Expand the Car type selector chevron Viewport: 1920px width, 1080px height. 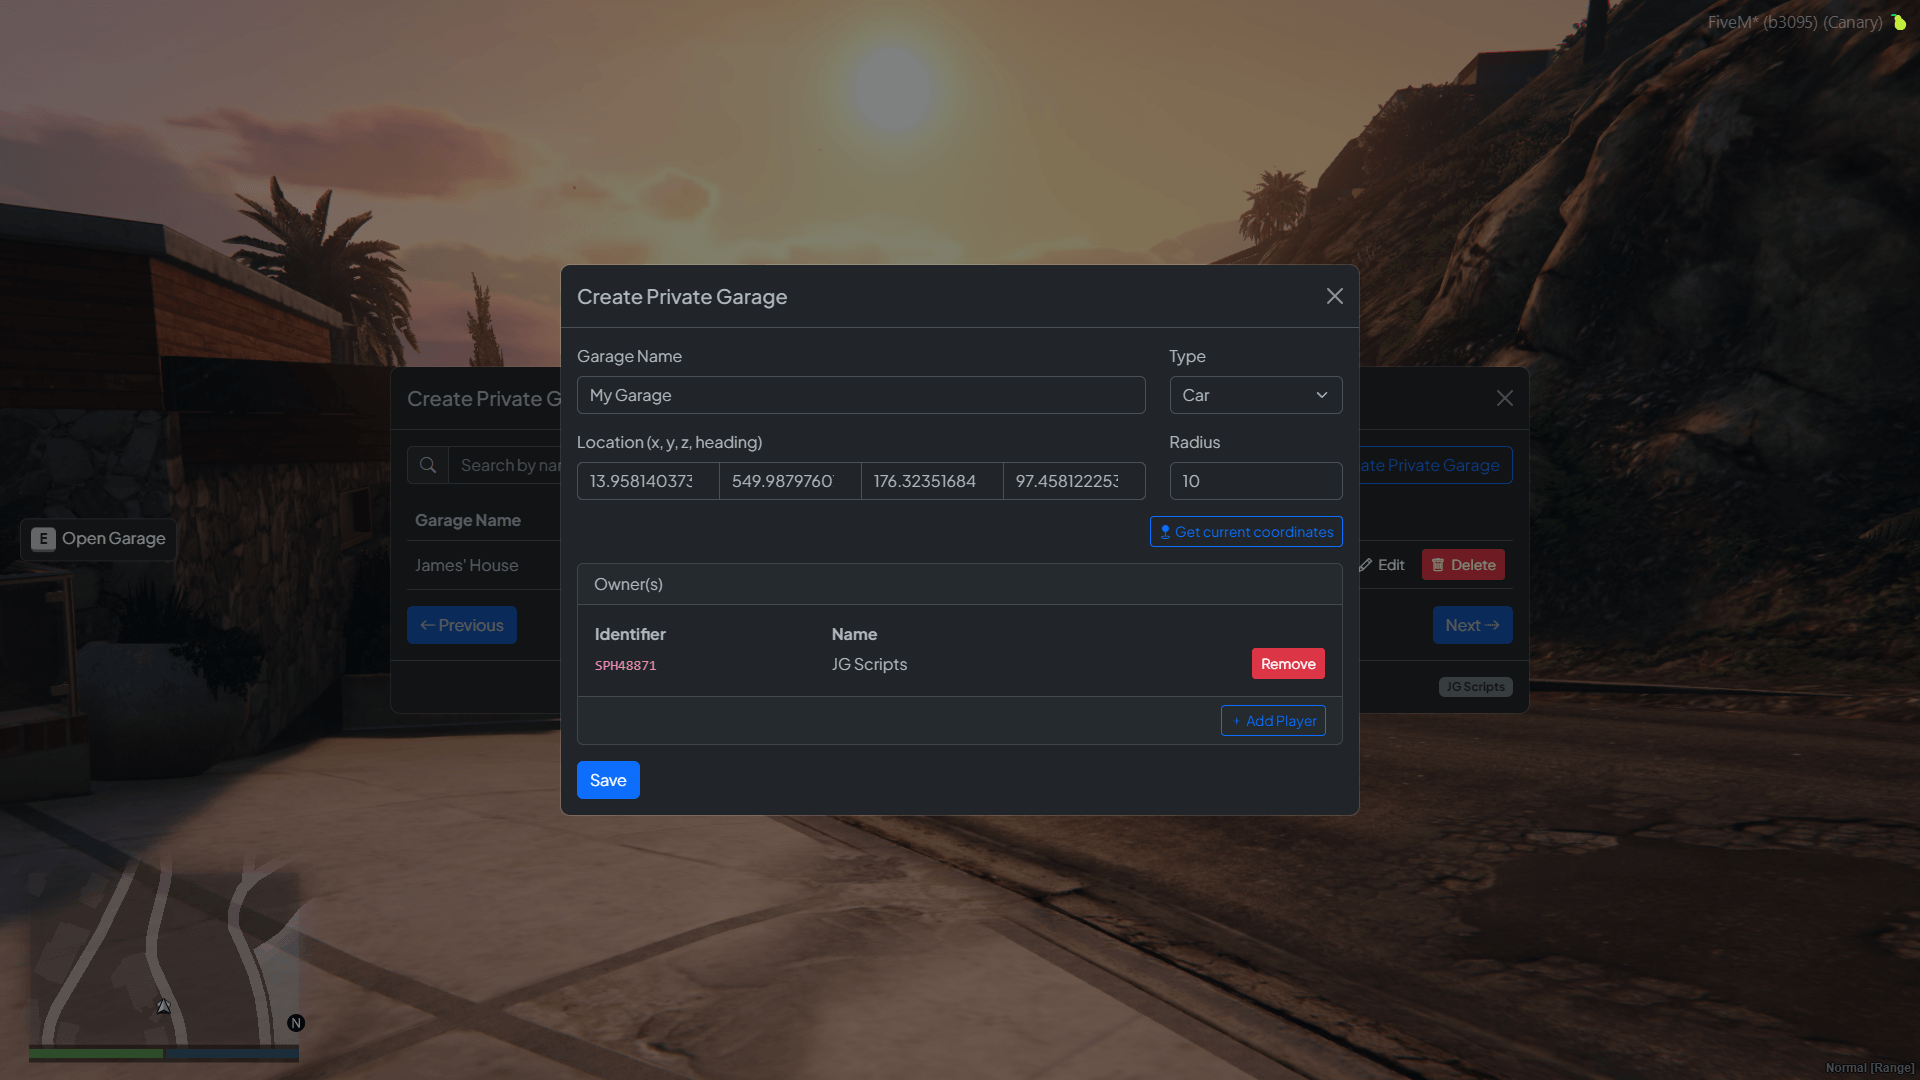click(x=1320, y=395)
